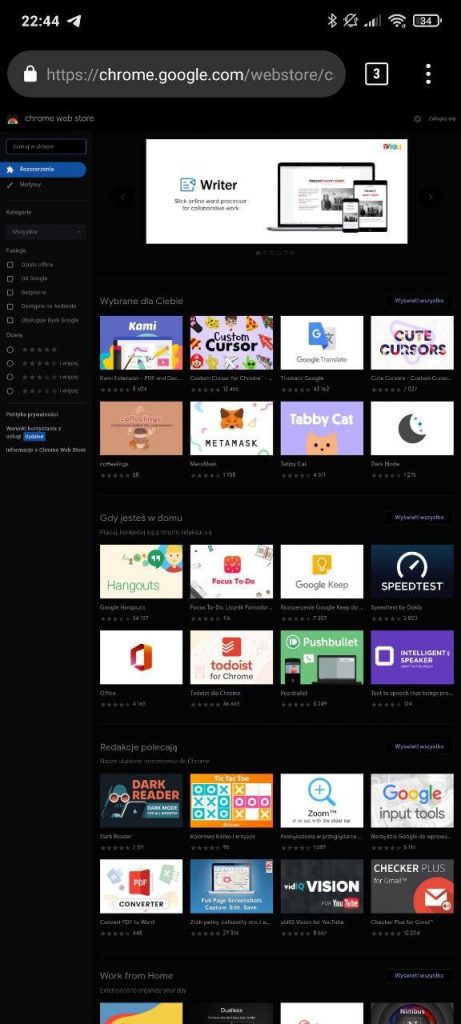Open the tab switcher showing 3 tabs
This screenshot has width=461, height=1024.
coord(375,74)
